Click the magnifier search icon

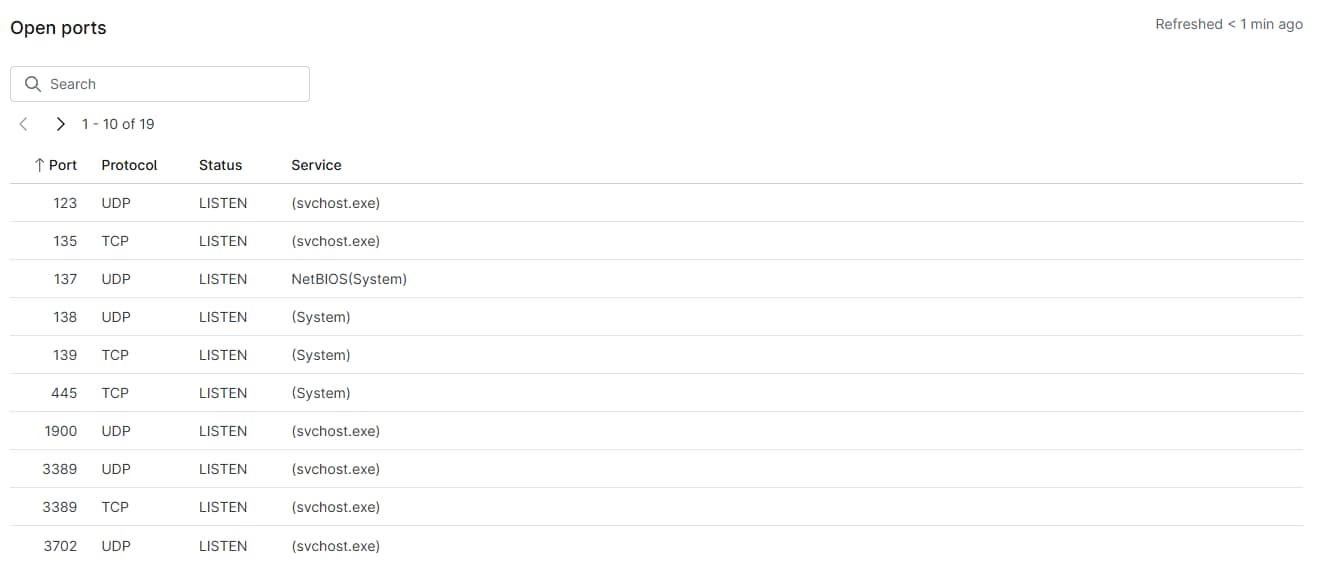coord(33,84)
